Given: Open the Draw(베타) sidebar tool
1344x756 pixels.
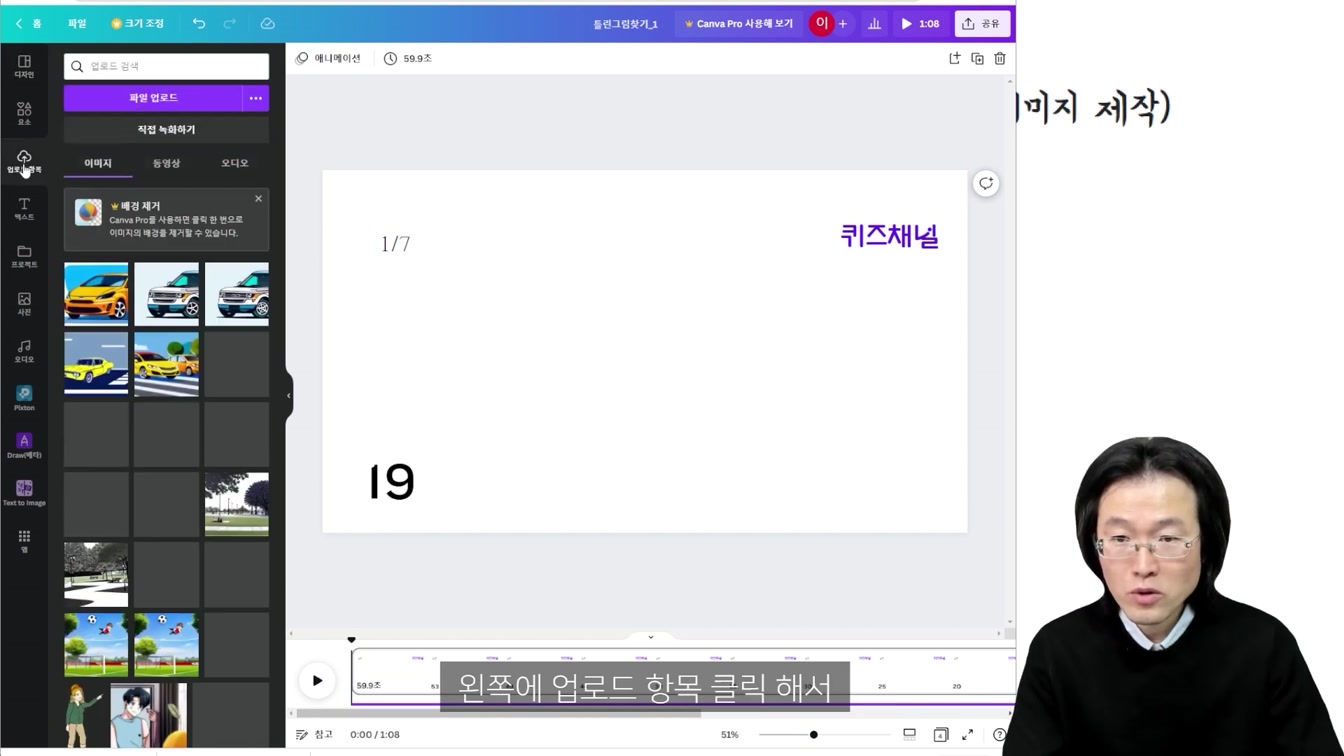Looking at the screenshot, I should (24, 446).
